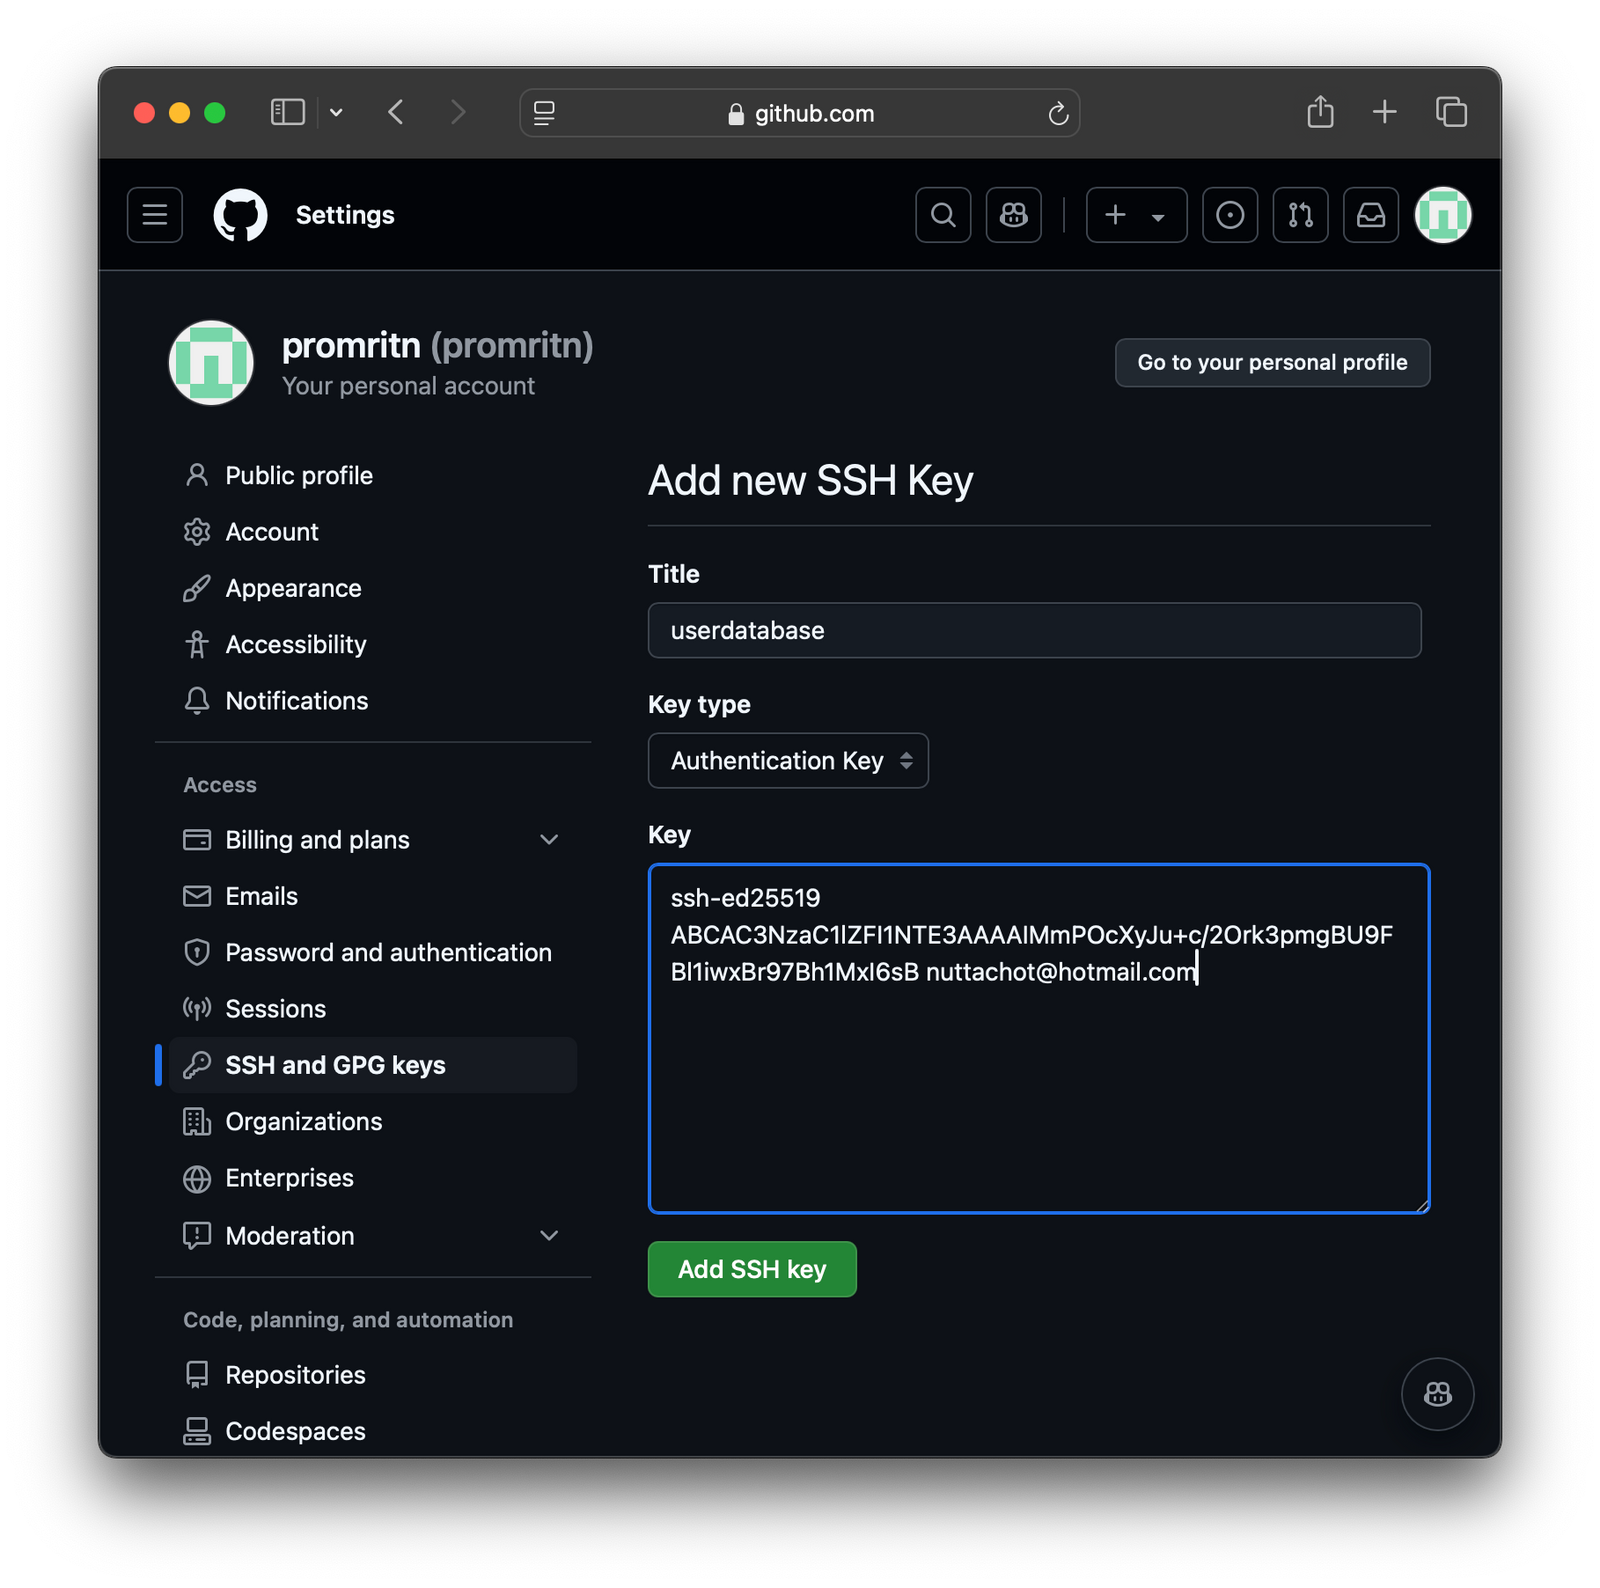Open the Pull requests icon
Viewport: 1600px width, 1588px height.
pos(1300,214)
